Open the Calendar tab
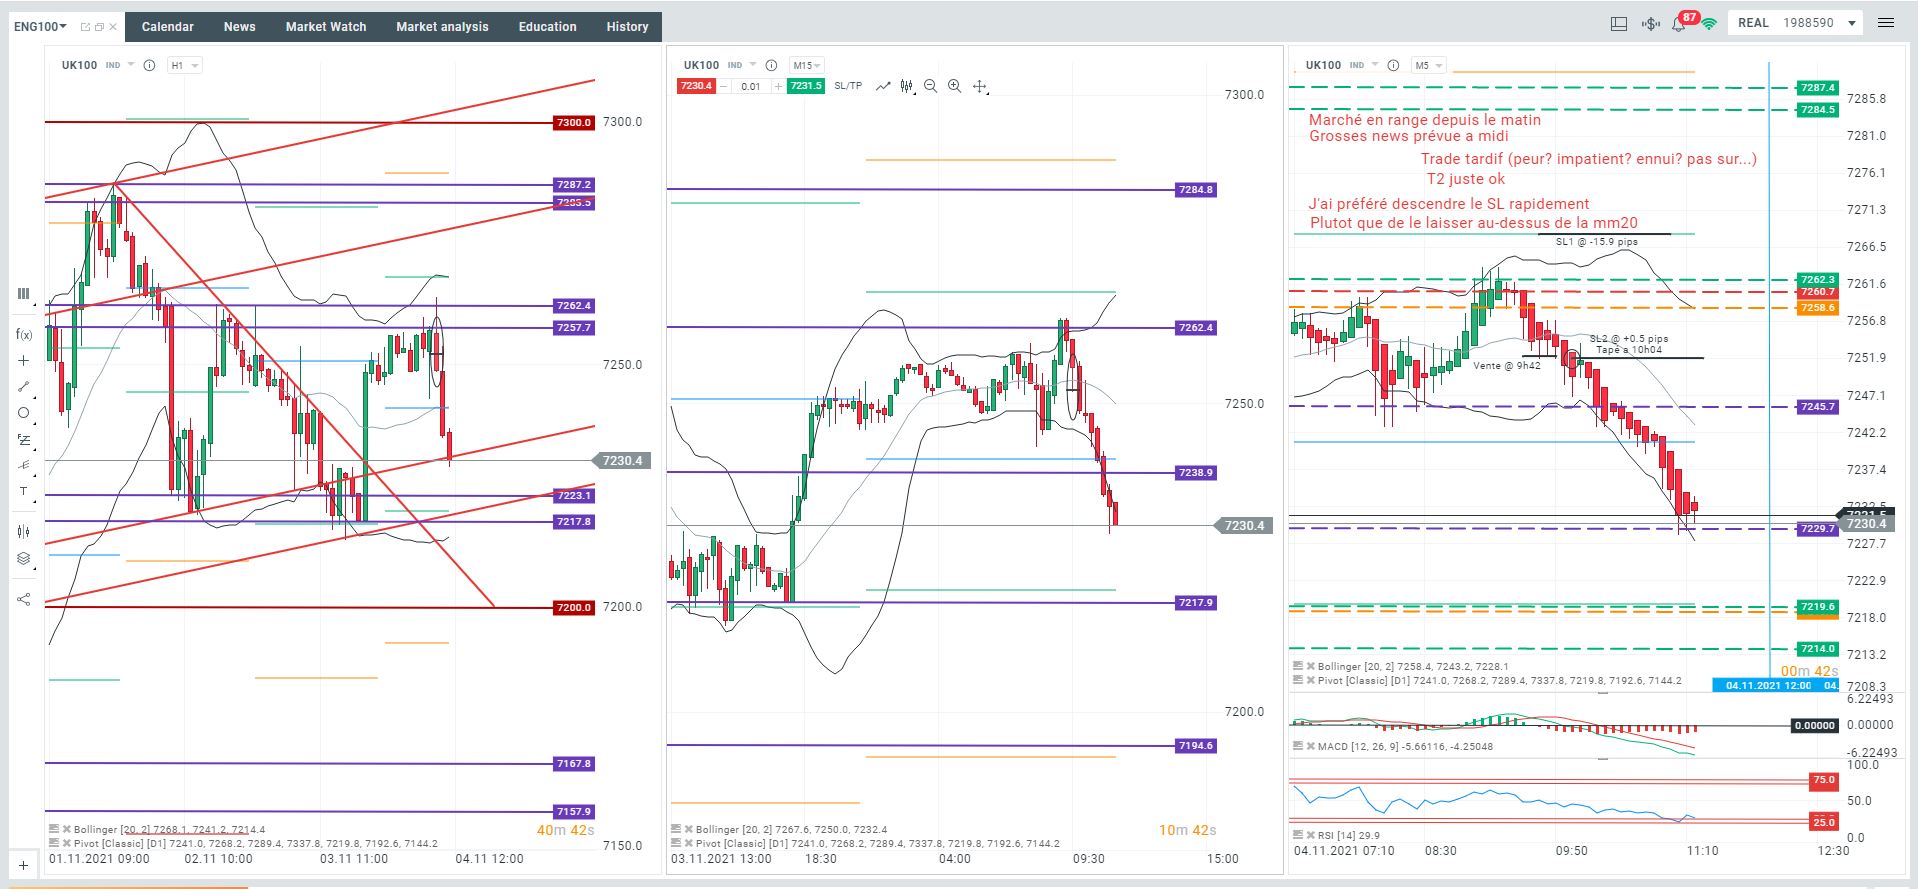1918x889 pixels. tap(167, 27)
